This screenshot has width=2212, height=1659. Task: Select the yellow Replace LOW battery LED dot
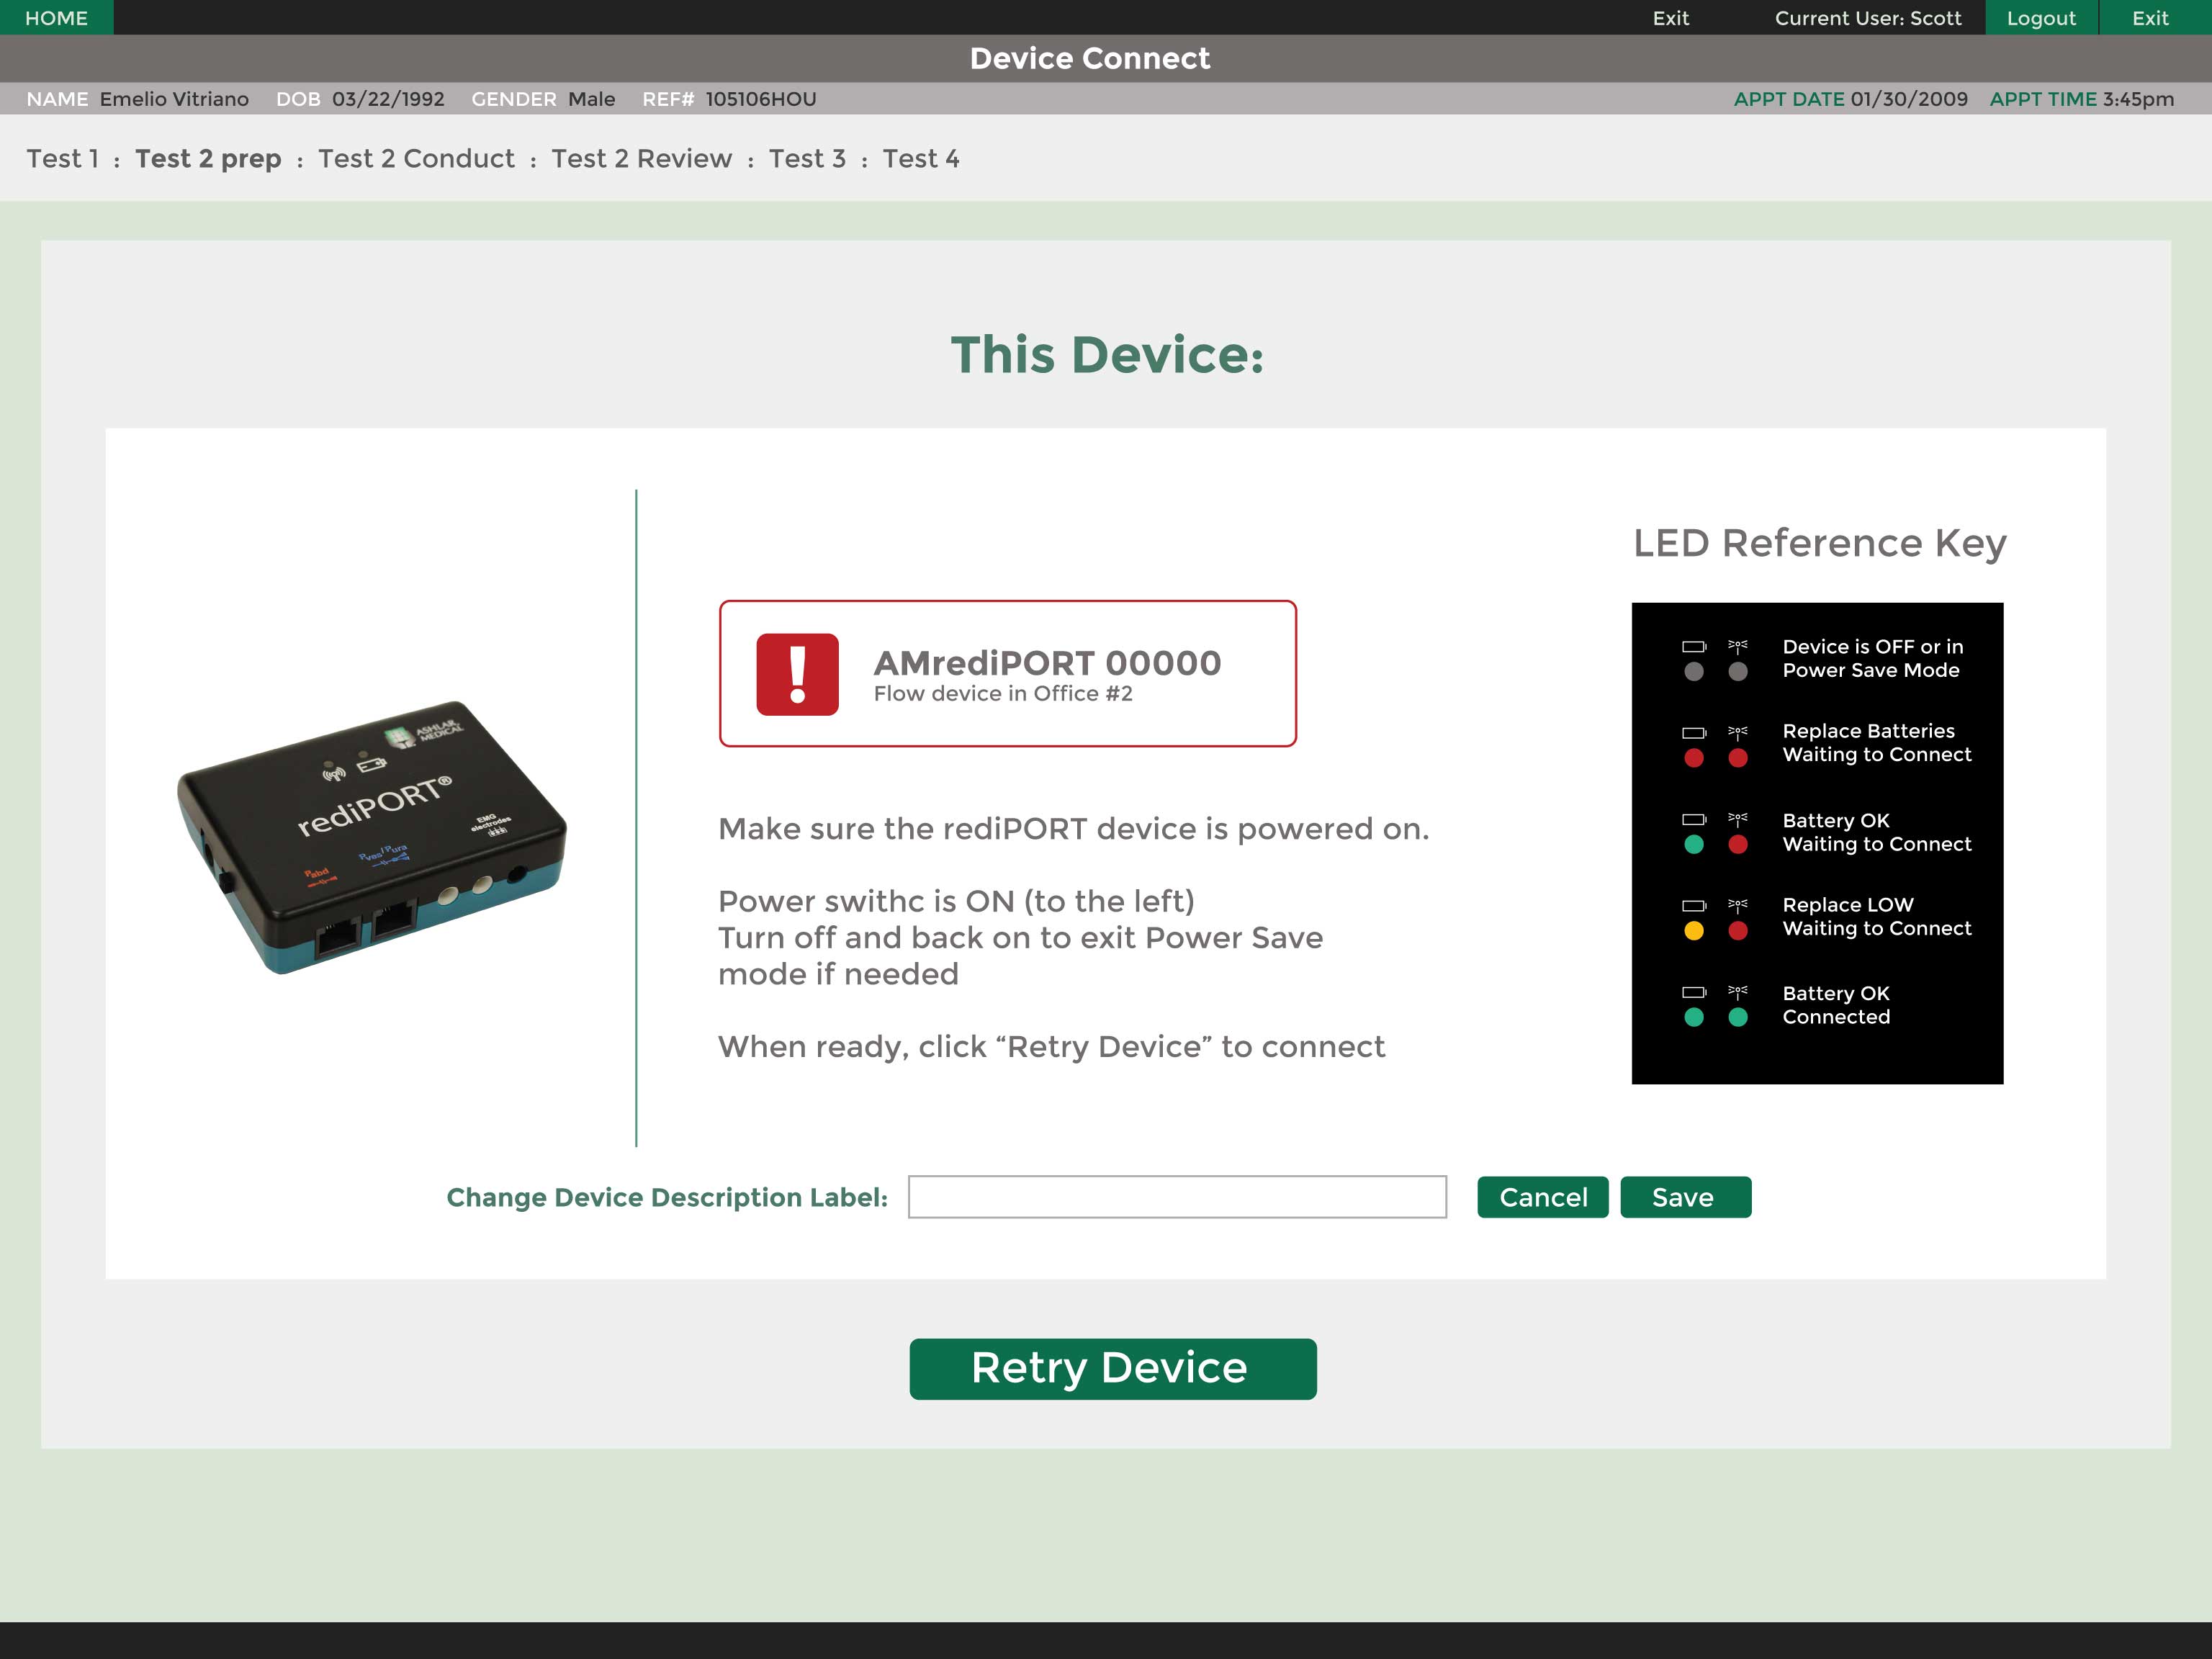[1695, 930]
